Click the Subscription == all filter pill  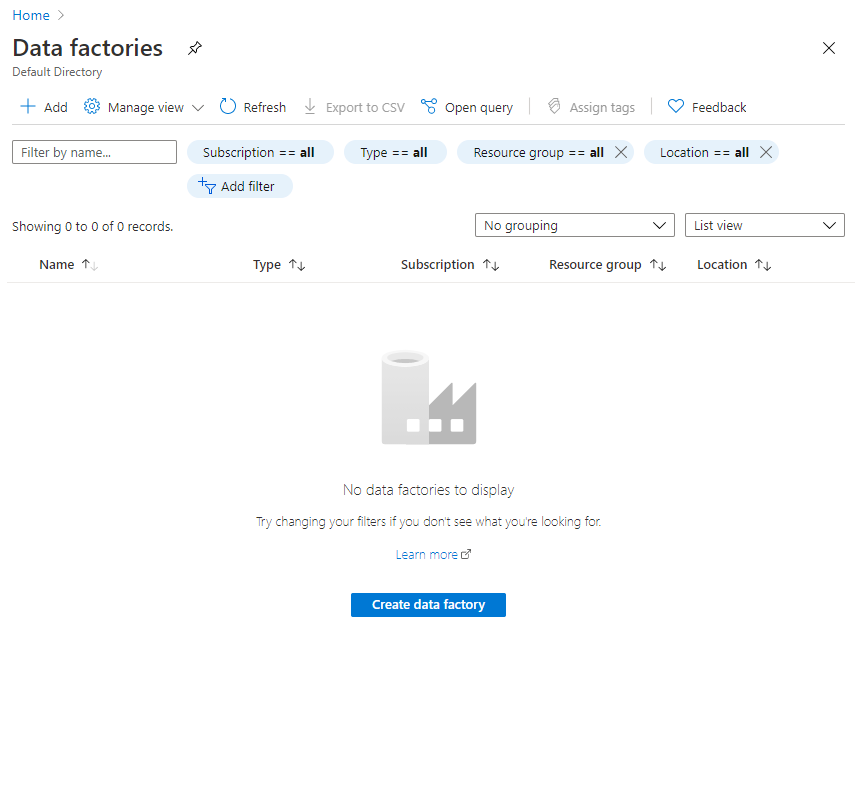pos(258,152)
